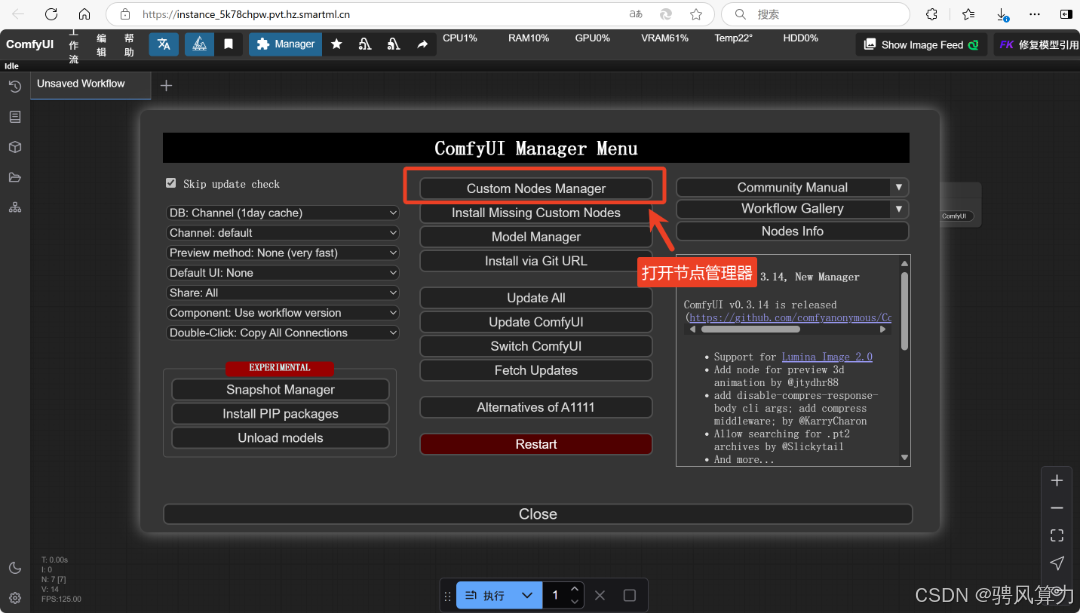Click the share arrow icon in toolbar
This screenshot has width=1080, height=613.
[422, 44]
